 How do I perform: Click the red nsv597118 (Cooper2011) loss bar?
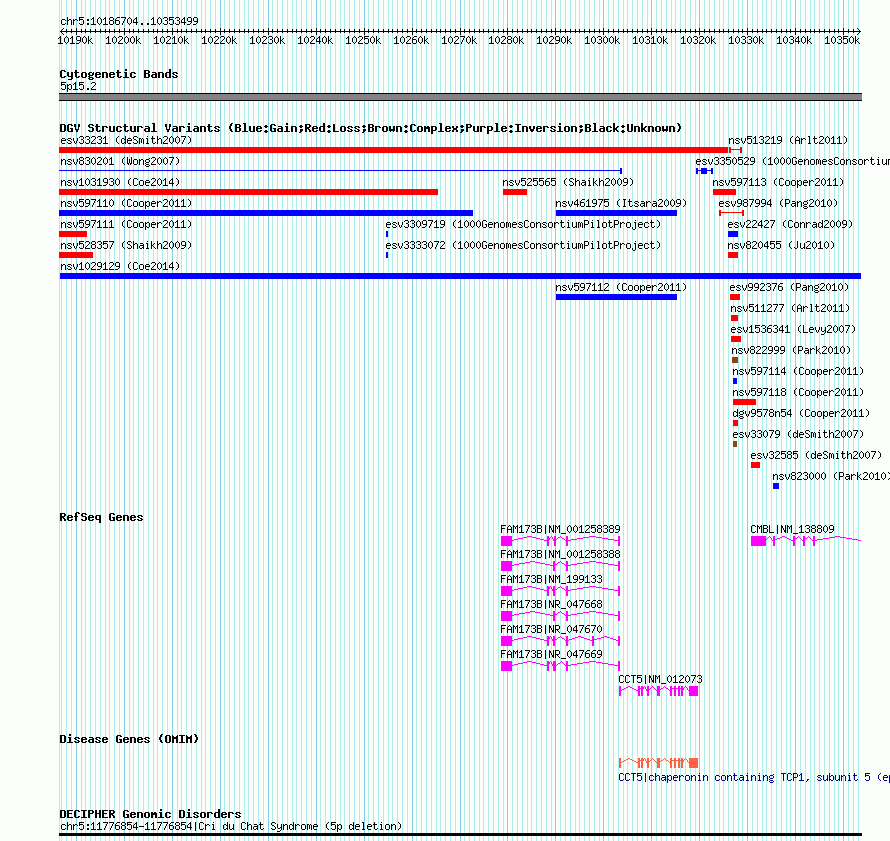[744, 402]
